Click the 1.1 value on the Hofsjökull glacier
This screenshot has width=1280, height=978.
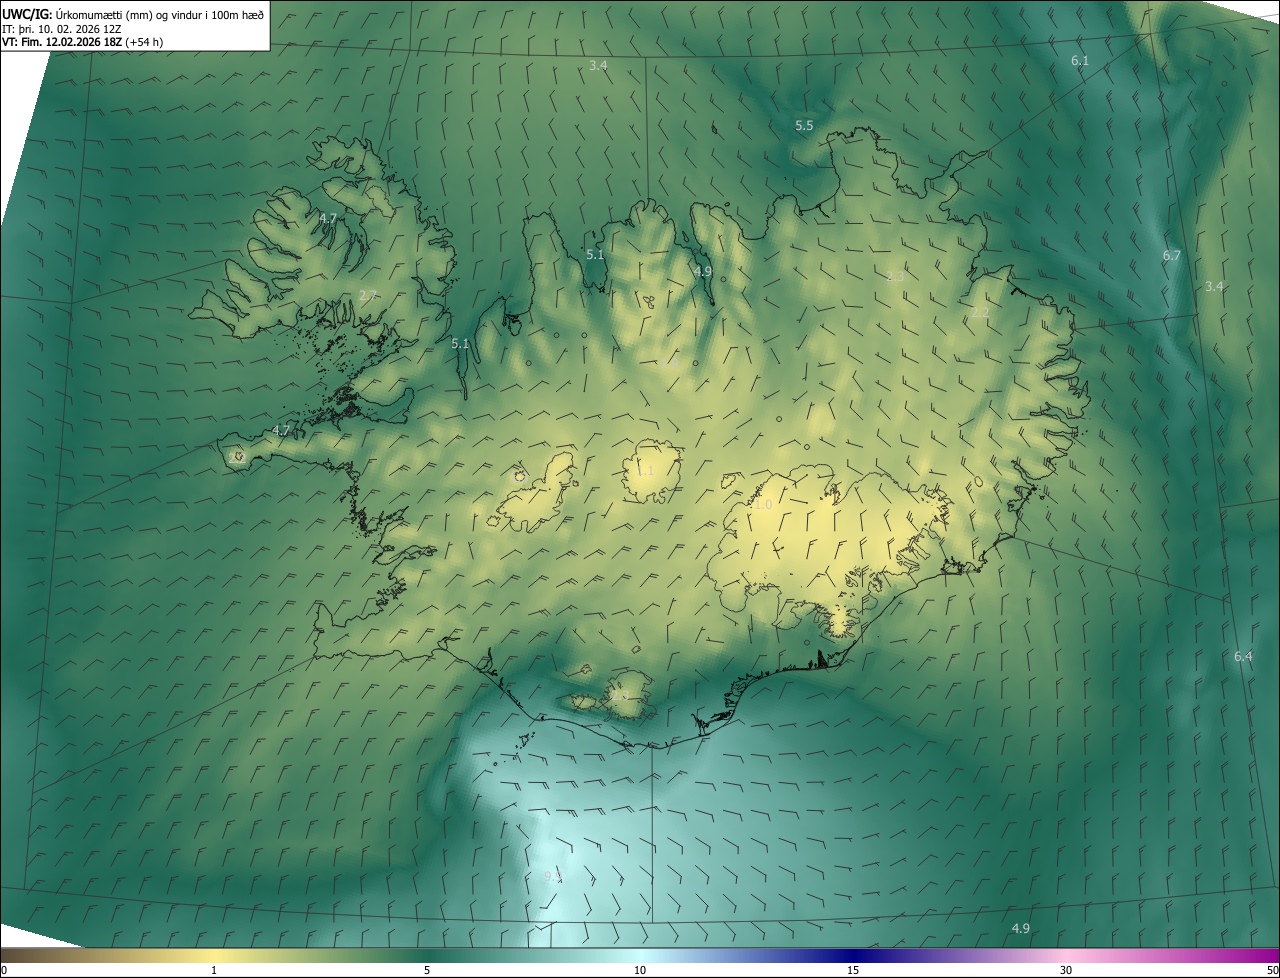(645, 470)
